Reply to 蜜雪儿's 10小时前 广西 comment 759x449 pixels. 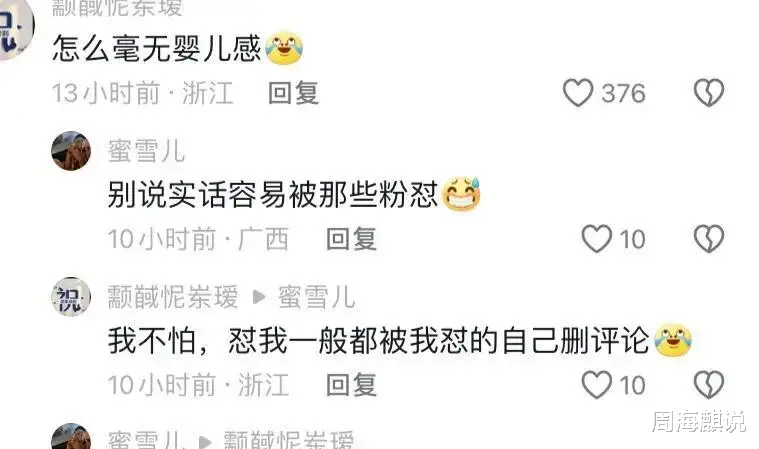(351, 239)
